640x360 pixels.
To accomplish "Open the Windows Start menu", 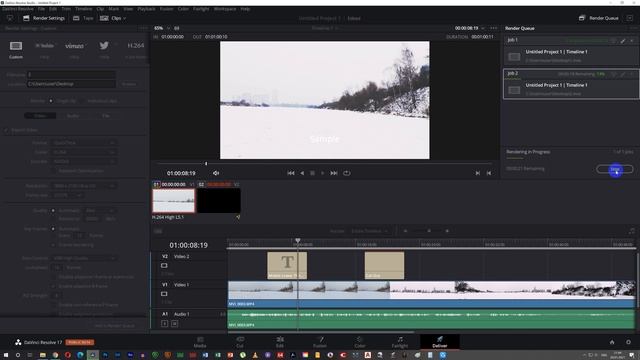I will (x=6, y=355).
